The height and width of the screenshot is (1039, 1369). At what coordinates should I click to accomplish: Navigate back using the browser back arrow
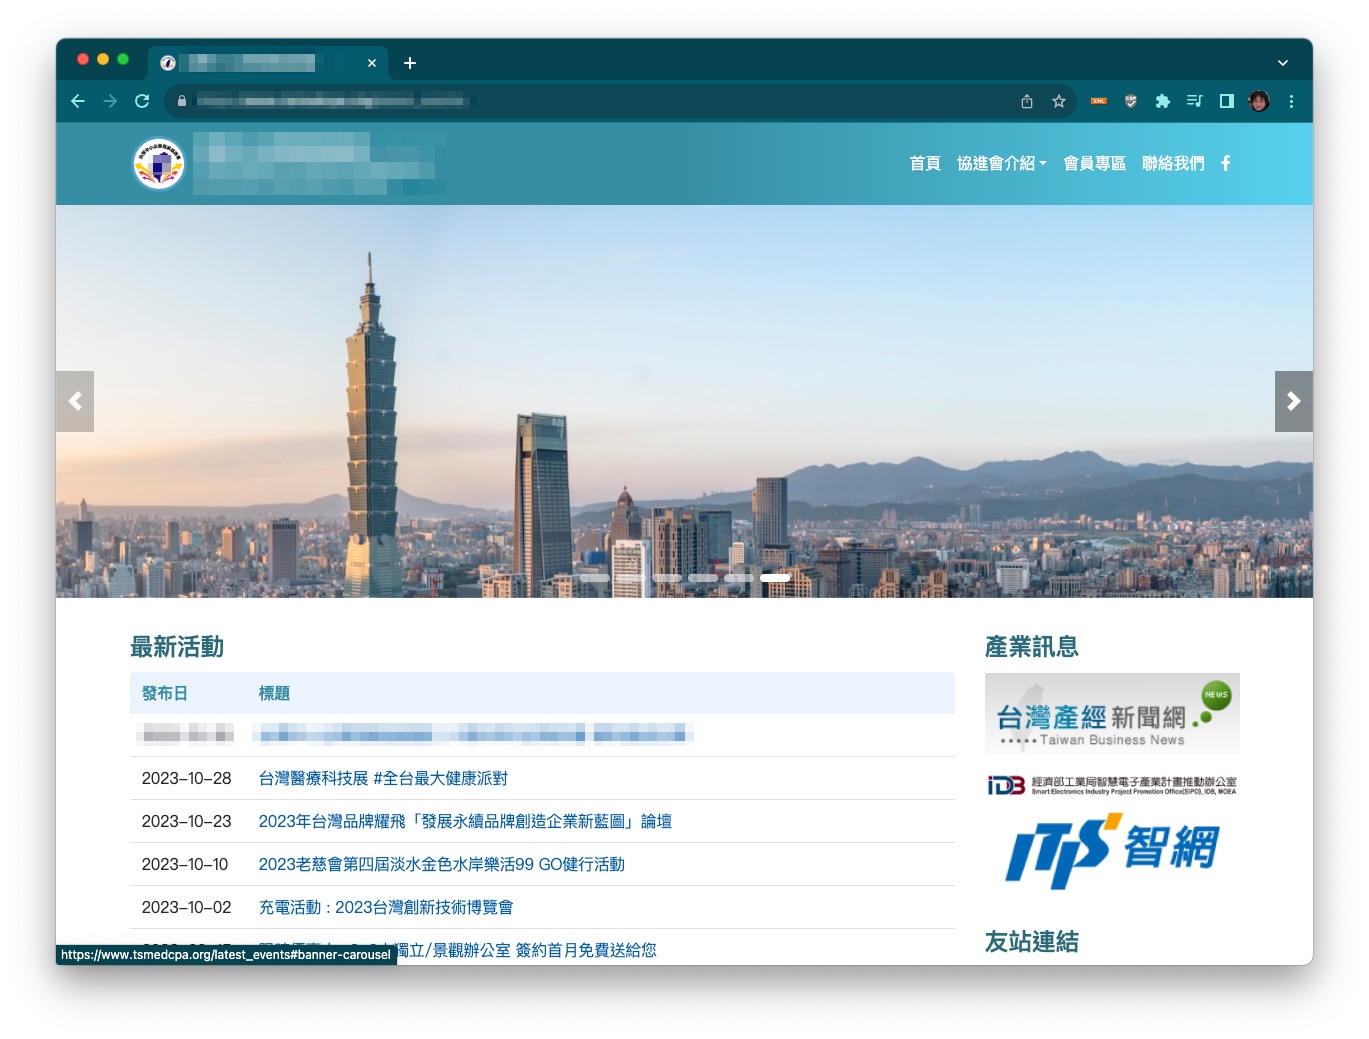click(78, 101)
